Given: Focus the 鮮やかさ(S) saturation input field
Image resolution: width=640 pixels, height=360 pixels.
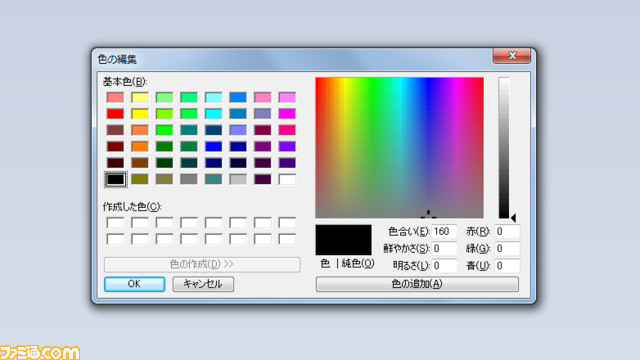Looking at the screenshot, I should [x=444, y=249].
